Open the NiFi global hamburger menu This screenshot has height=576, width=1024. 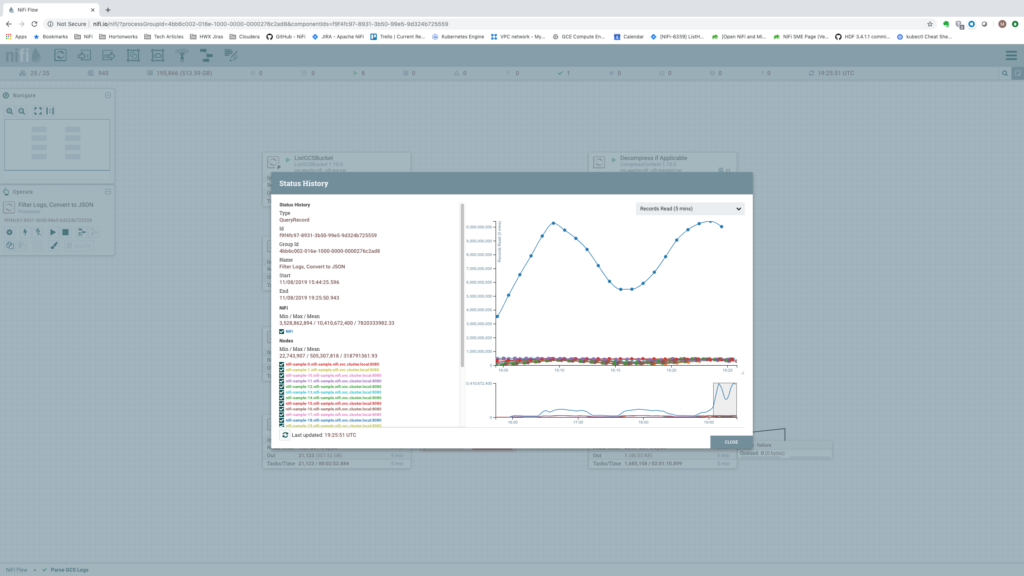coord(1011,55)
